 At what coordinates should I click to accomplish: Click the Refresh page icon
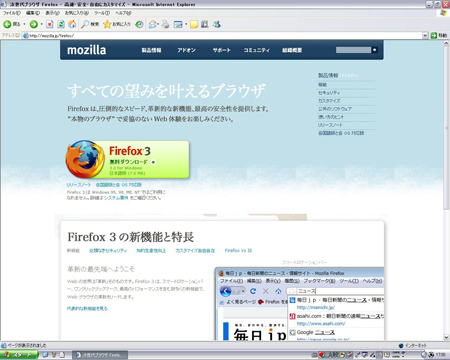[x=61, y=24]
